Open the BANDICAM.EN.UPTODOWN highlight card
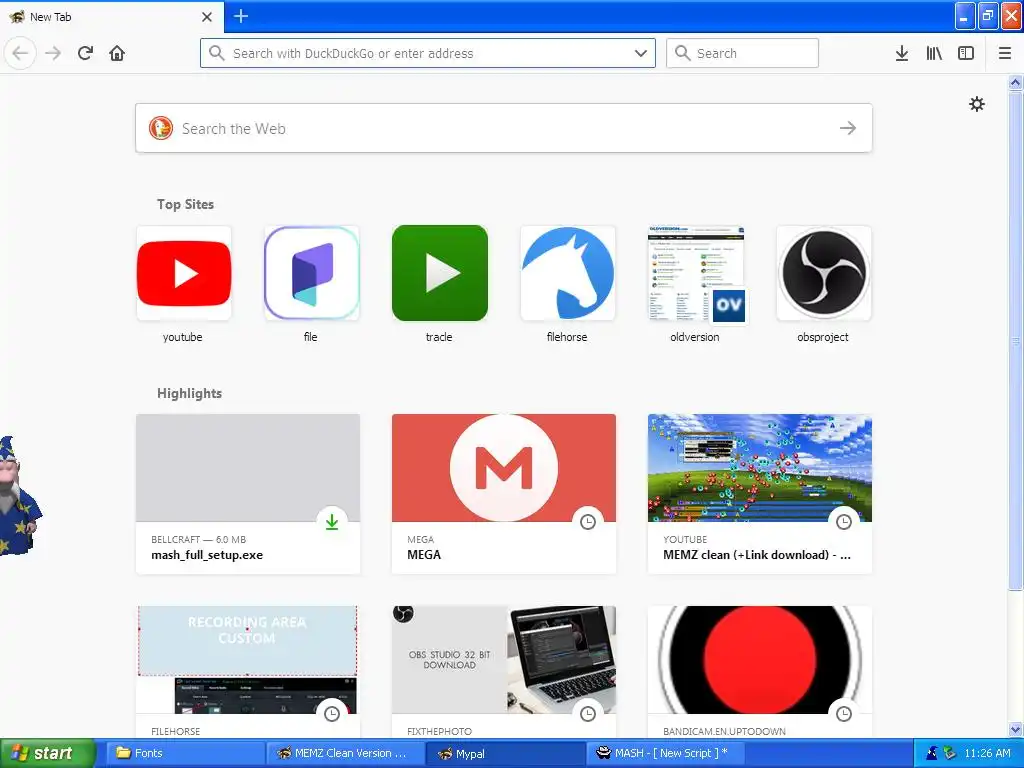Image resolution: width=1024 pixels, height=768 pixels. pos(760,673)
